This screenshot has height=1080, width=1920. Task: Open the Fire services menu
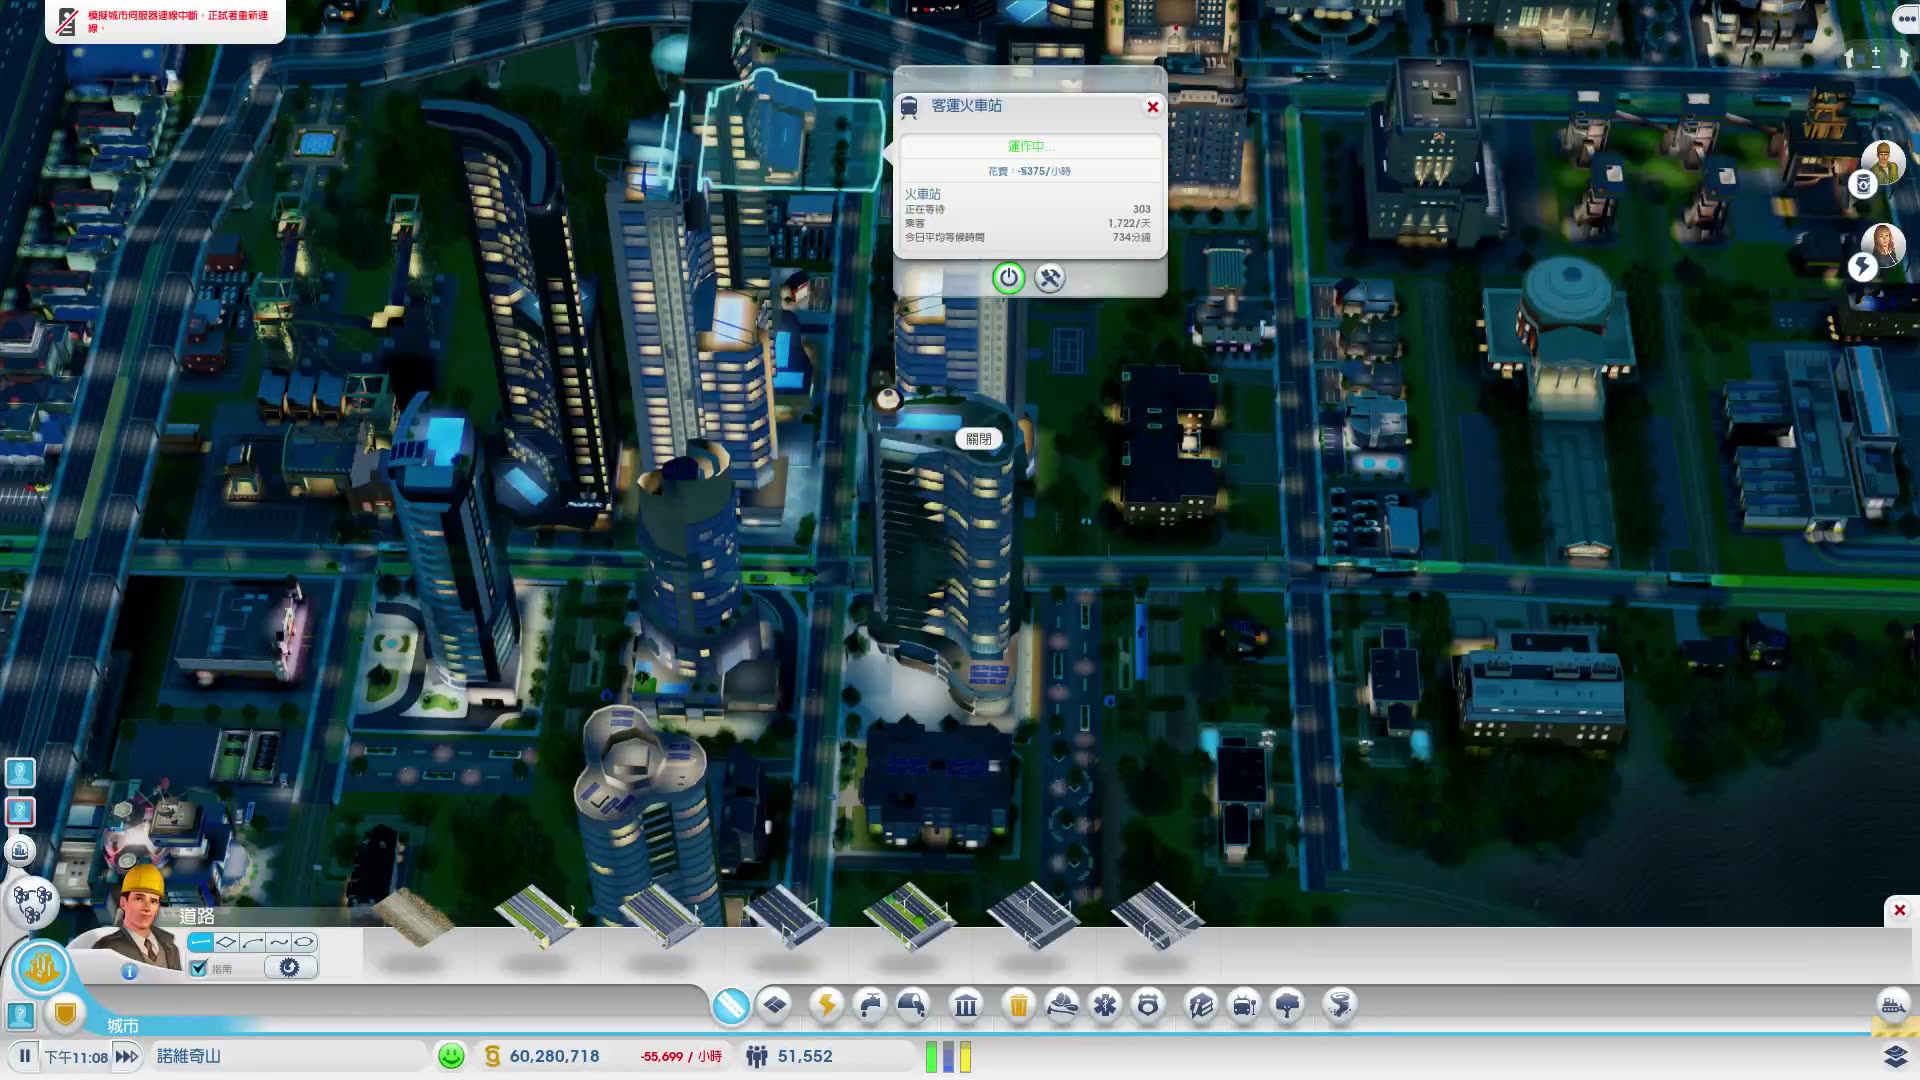point(1062,1005)
